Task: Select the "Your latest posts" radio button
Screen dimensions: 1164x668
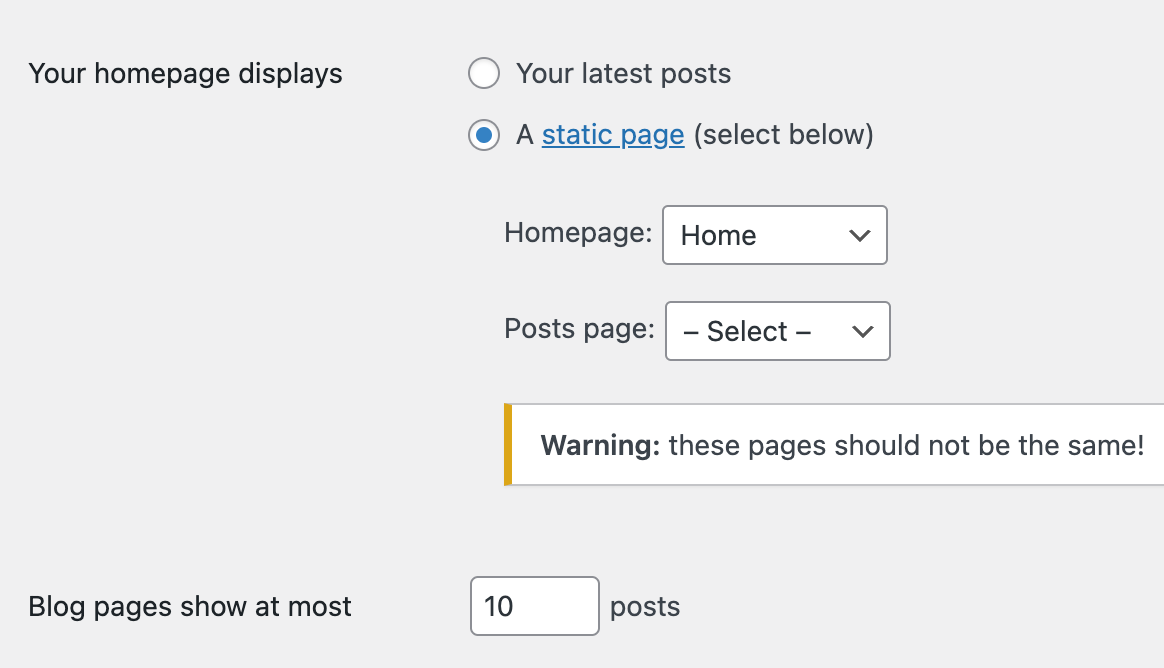Action: point(484,74)
